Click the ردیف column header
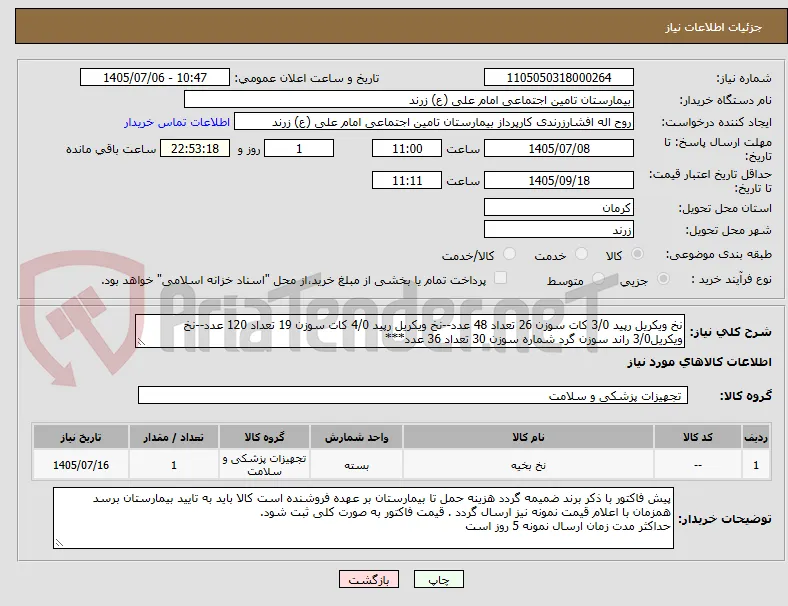This screenshot has height=606, width=788. click(755, 437)
